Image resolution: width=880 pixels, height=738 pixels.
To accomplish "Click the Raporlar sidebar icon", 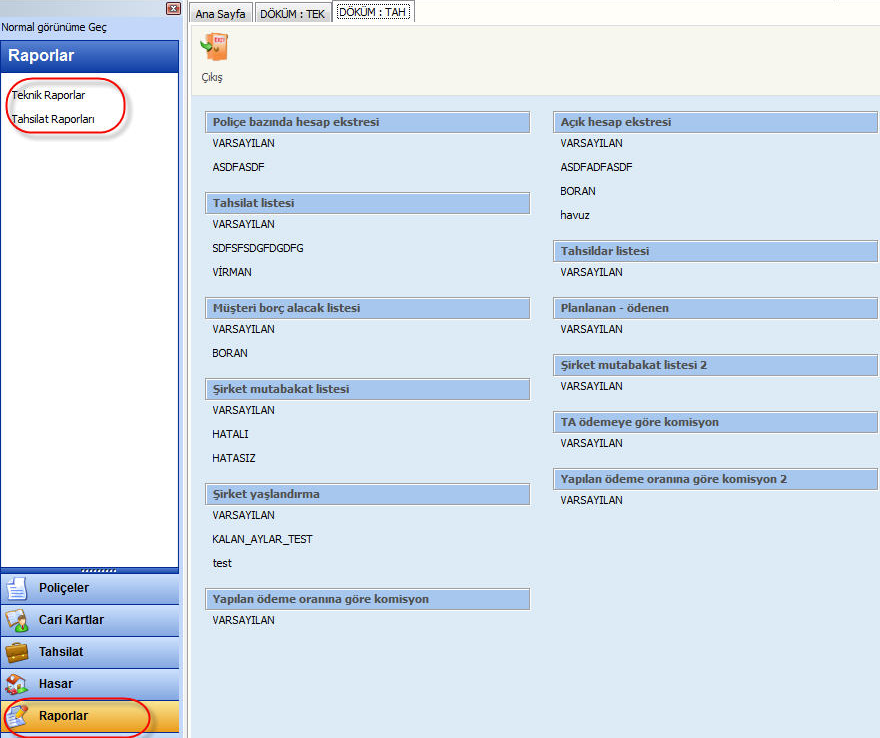I will [x=17, y=716].
